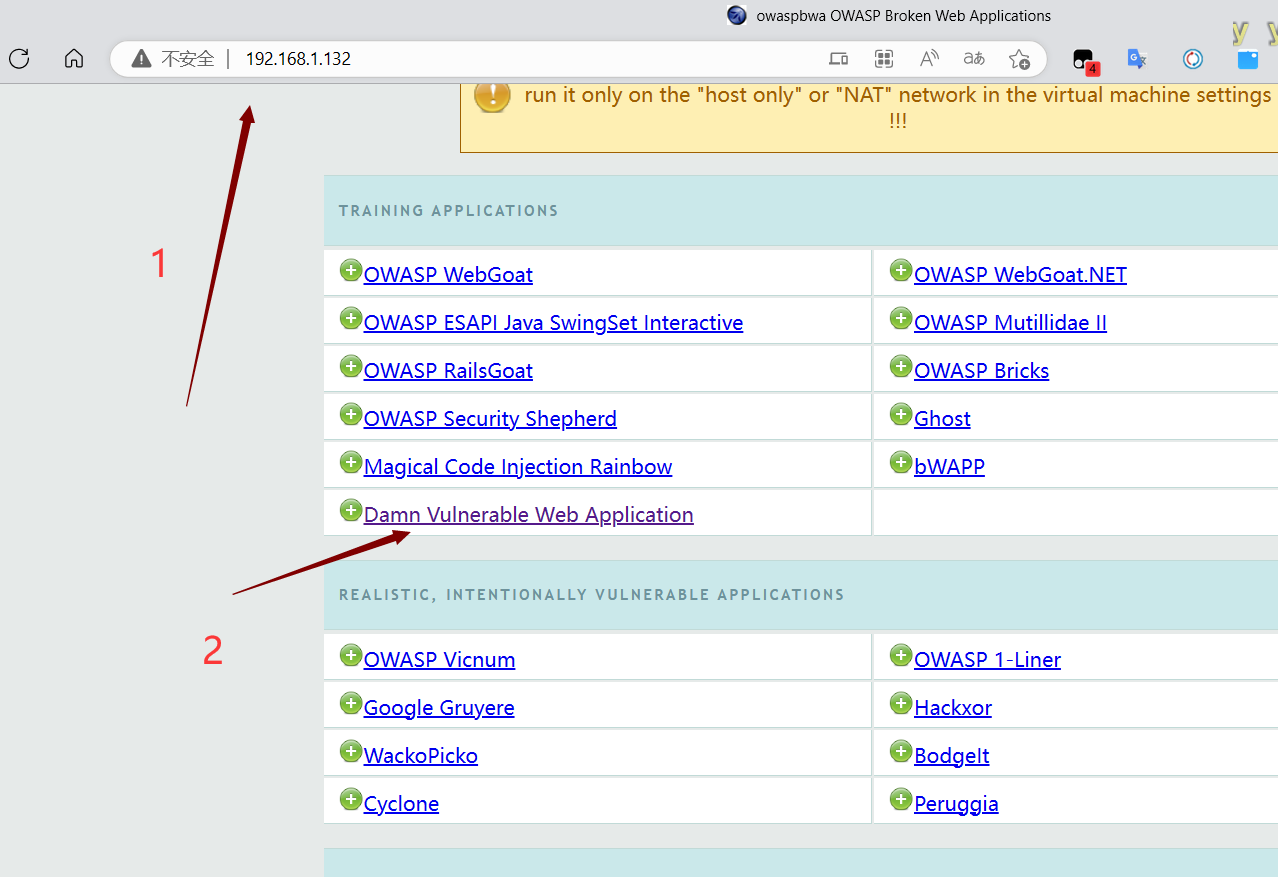1278x877 pixels.
Task: Expand the green plus beside OWASP WebGoat.NET
Action: coord(900,270)
